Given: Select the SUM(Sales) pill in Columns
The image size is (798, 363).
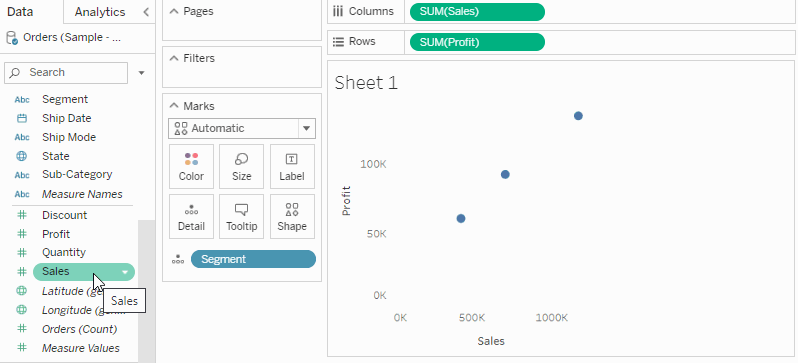Looking at the screenshot, I should (x=477, y=12).
